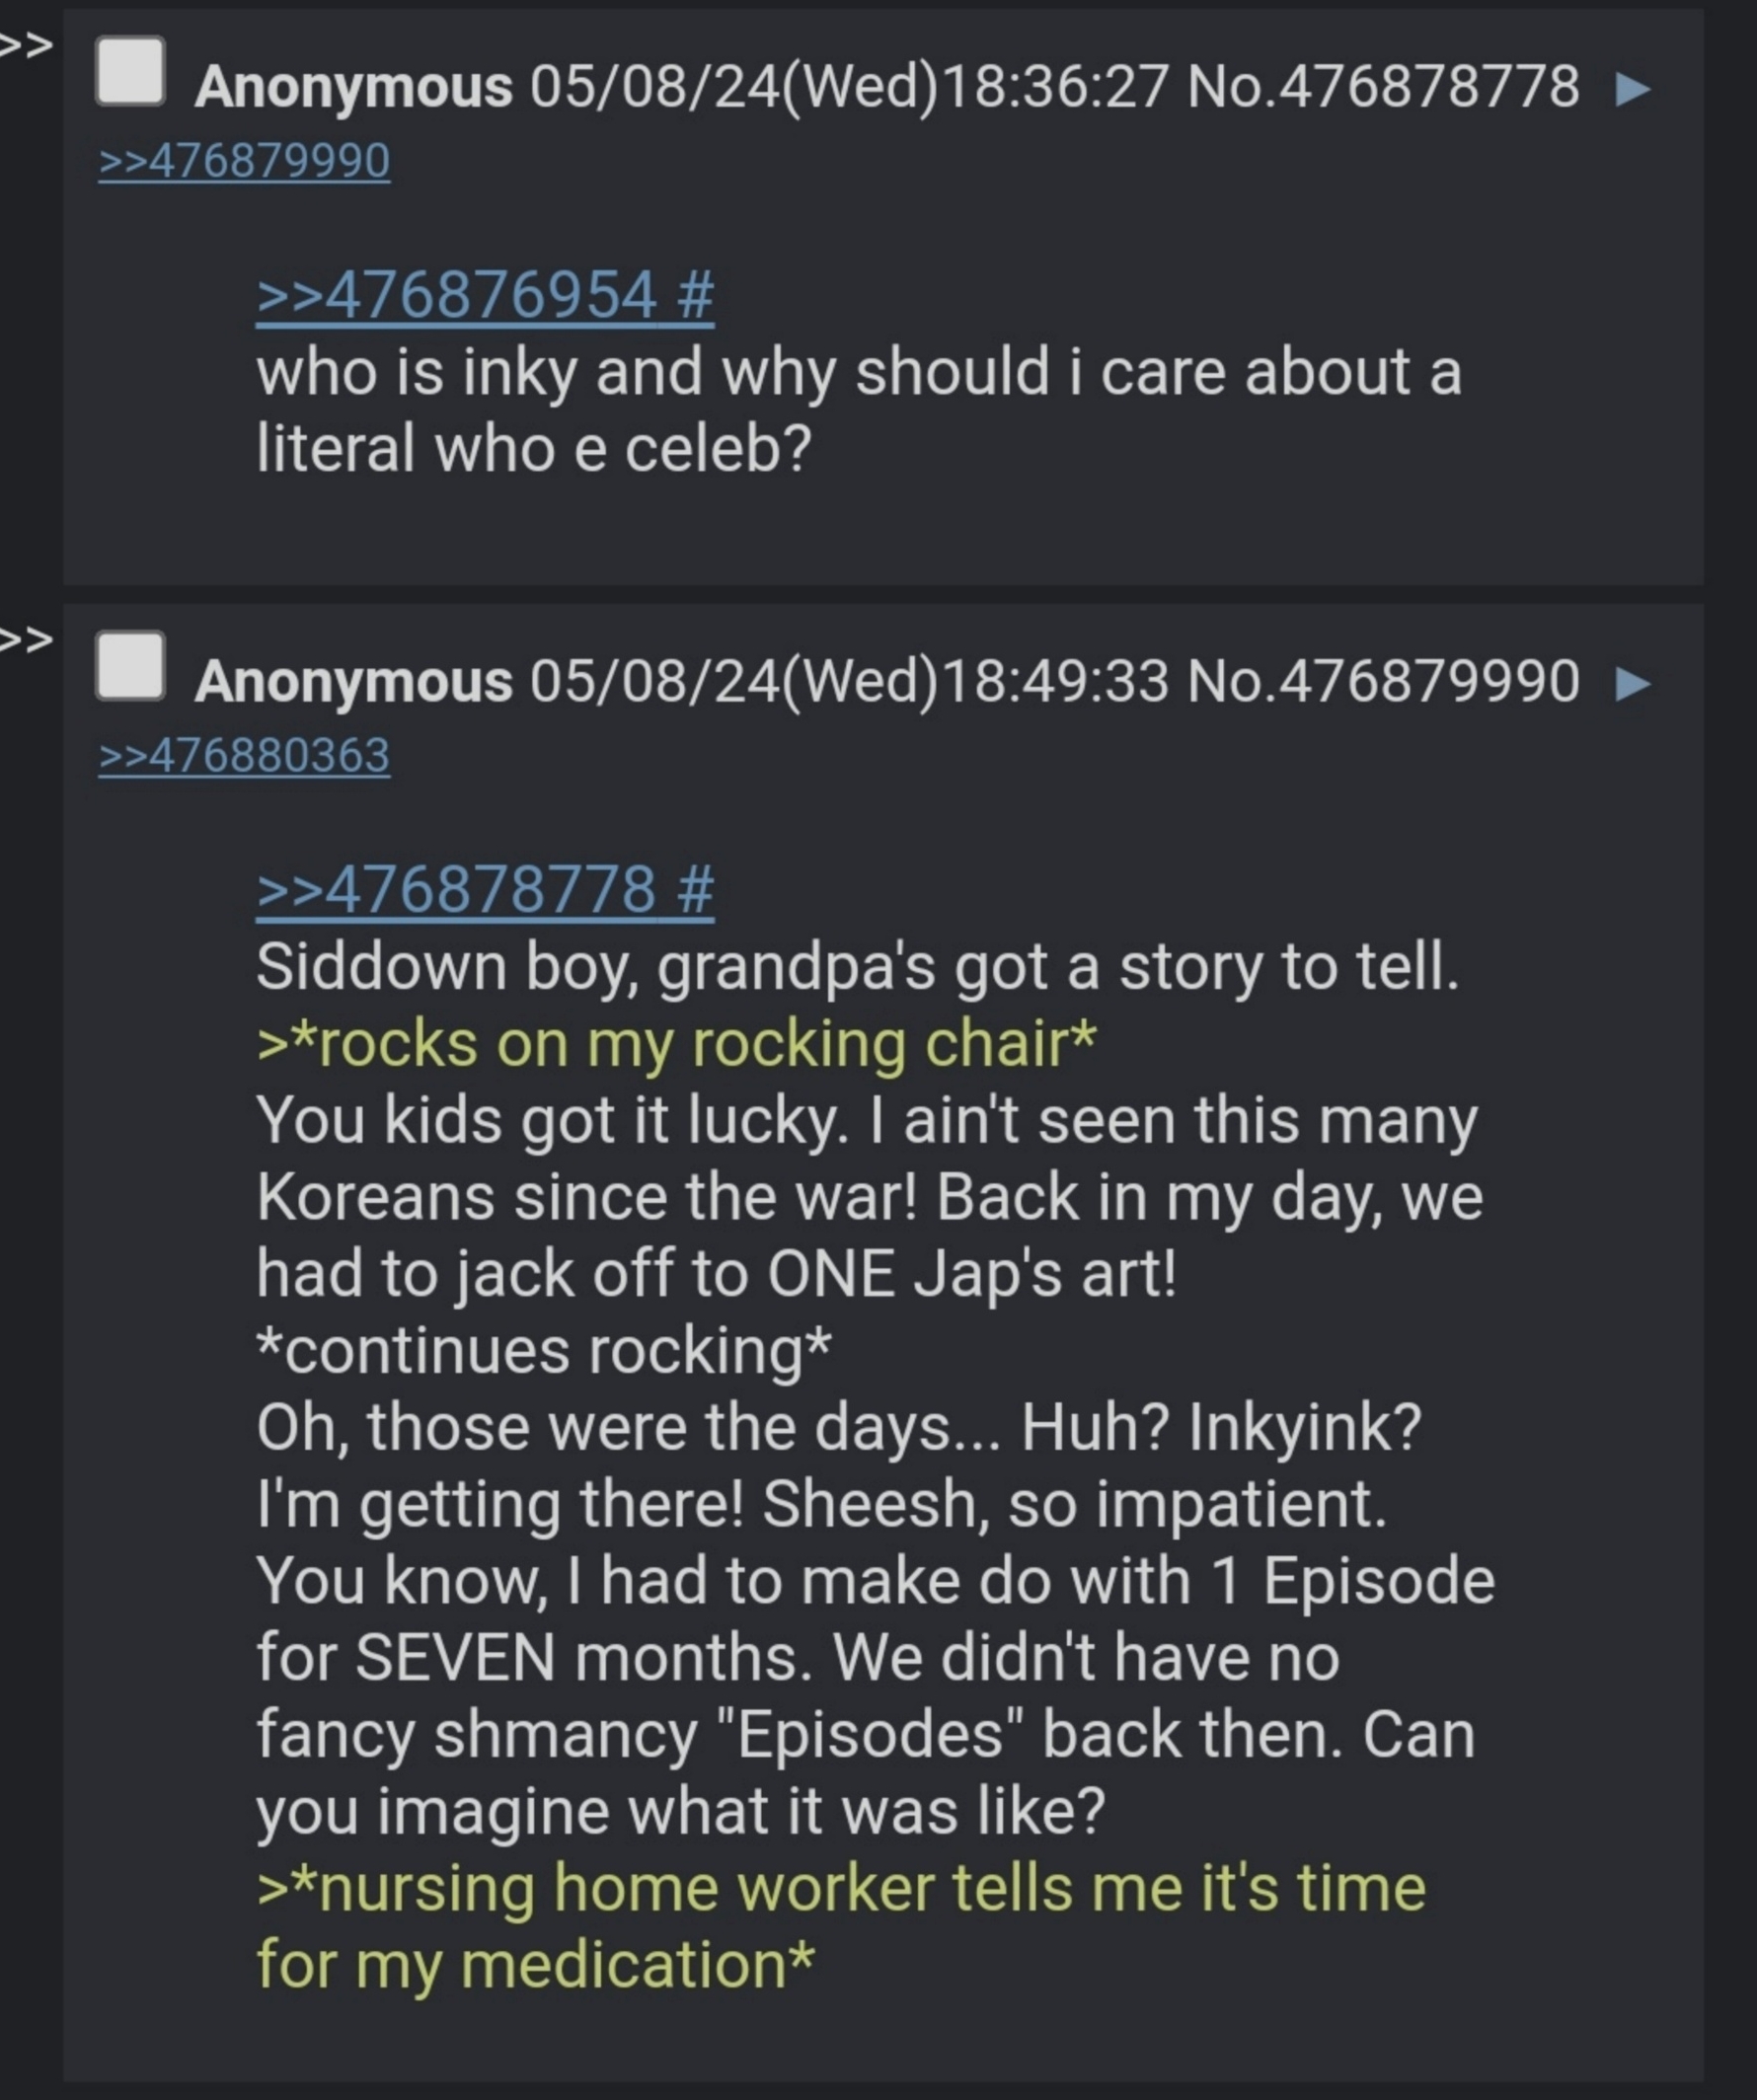Click the greentext 'nursing home worker' line
Viewport: 1757px width, 2100px height.
841,1926
